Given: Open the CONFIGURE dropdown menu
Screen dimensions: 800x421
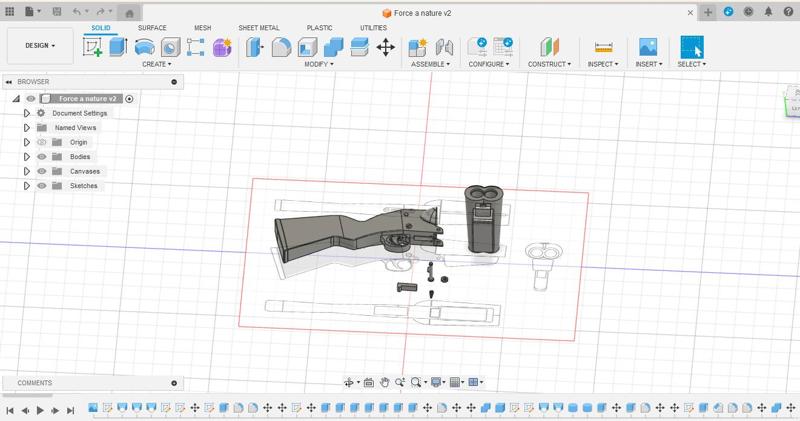Looking at the screenshot, I should (x=489, y=64).
